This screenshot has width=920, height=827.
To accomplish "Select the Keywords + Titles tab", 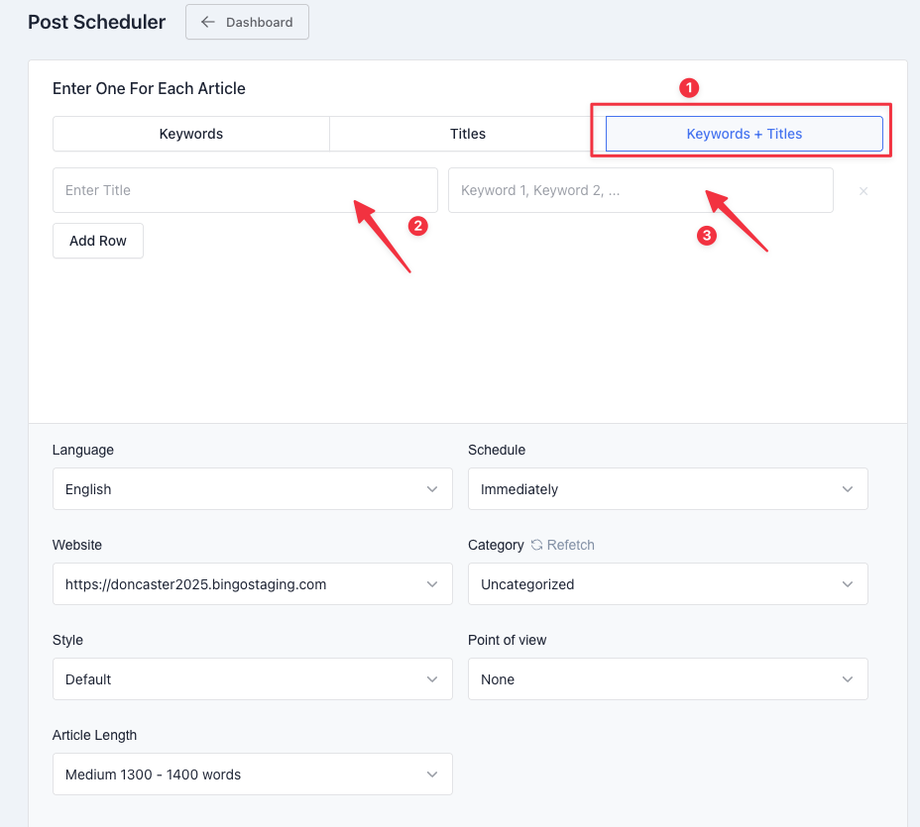I will pos(744,134).
